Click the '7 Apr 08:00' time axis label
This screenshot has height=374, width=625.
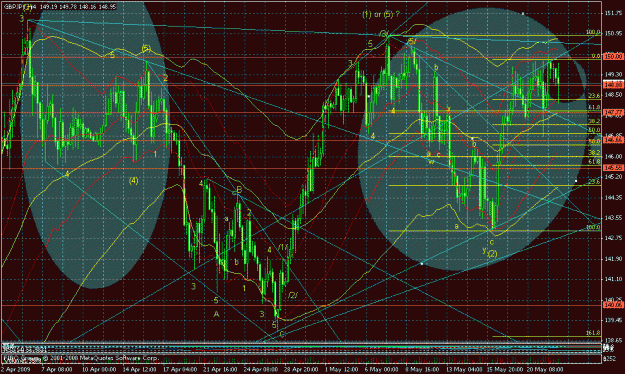56,370
